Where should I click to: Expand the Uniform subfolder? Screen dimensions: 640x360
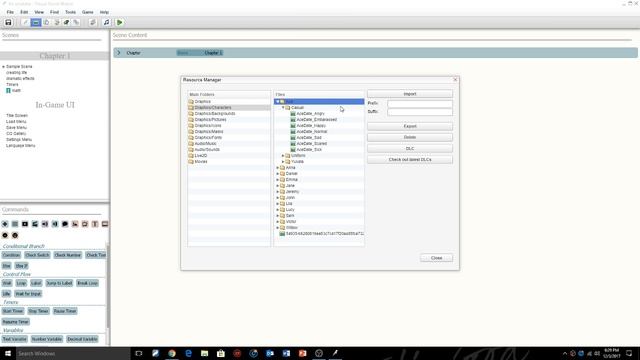[283, 156]
